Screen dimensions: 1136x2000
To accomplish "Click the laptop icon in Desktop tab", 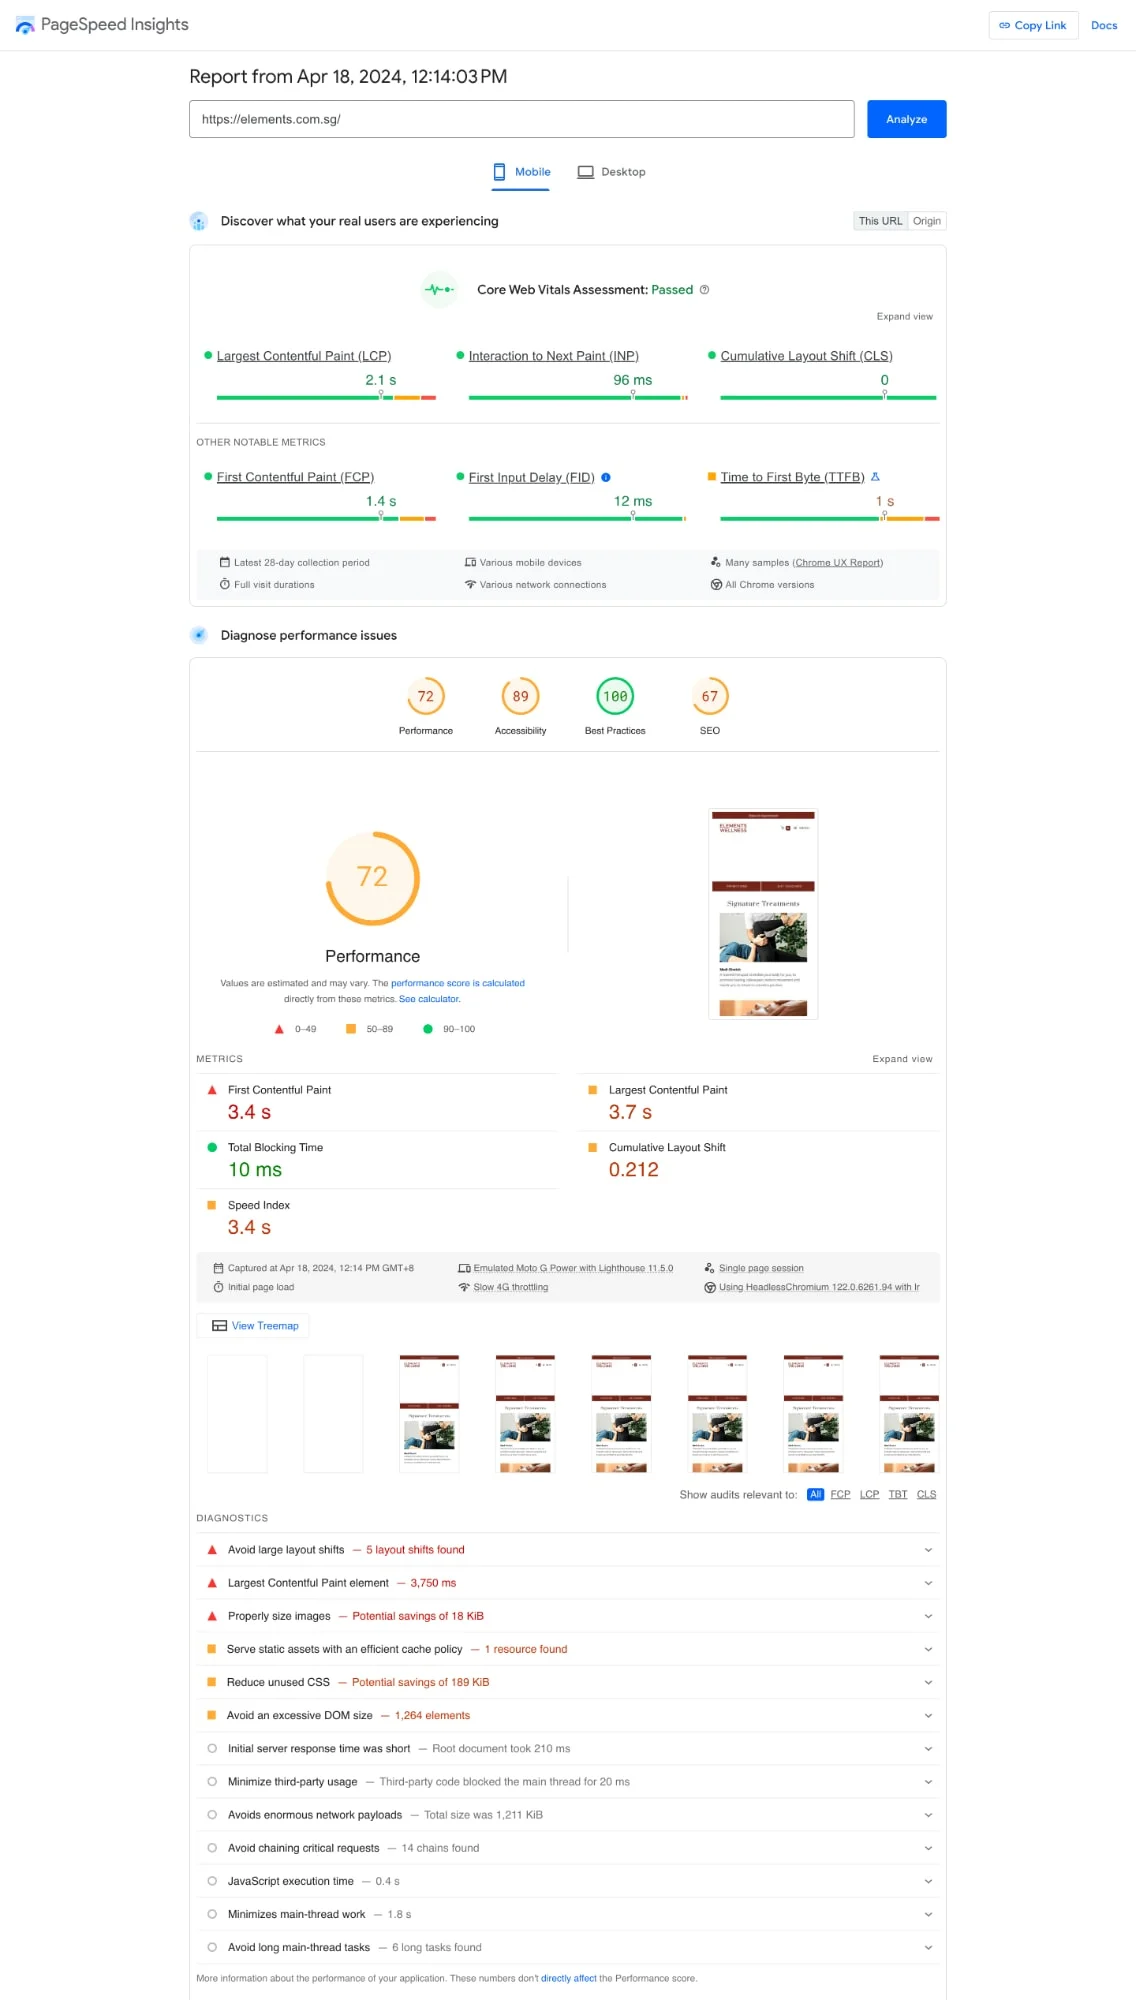I will [586, 172].
